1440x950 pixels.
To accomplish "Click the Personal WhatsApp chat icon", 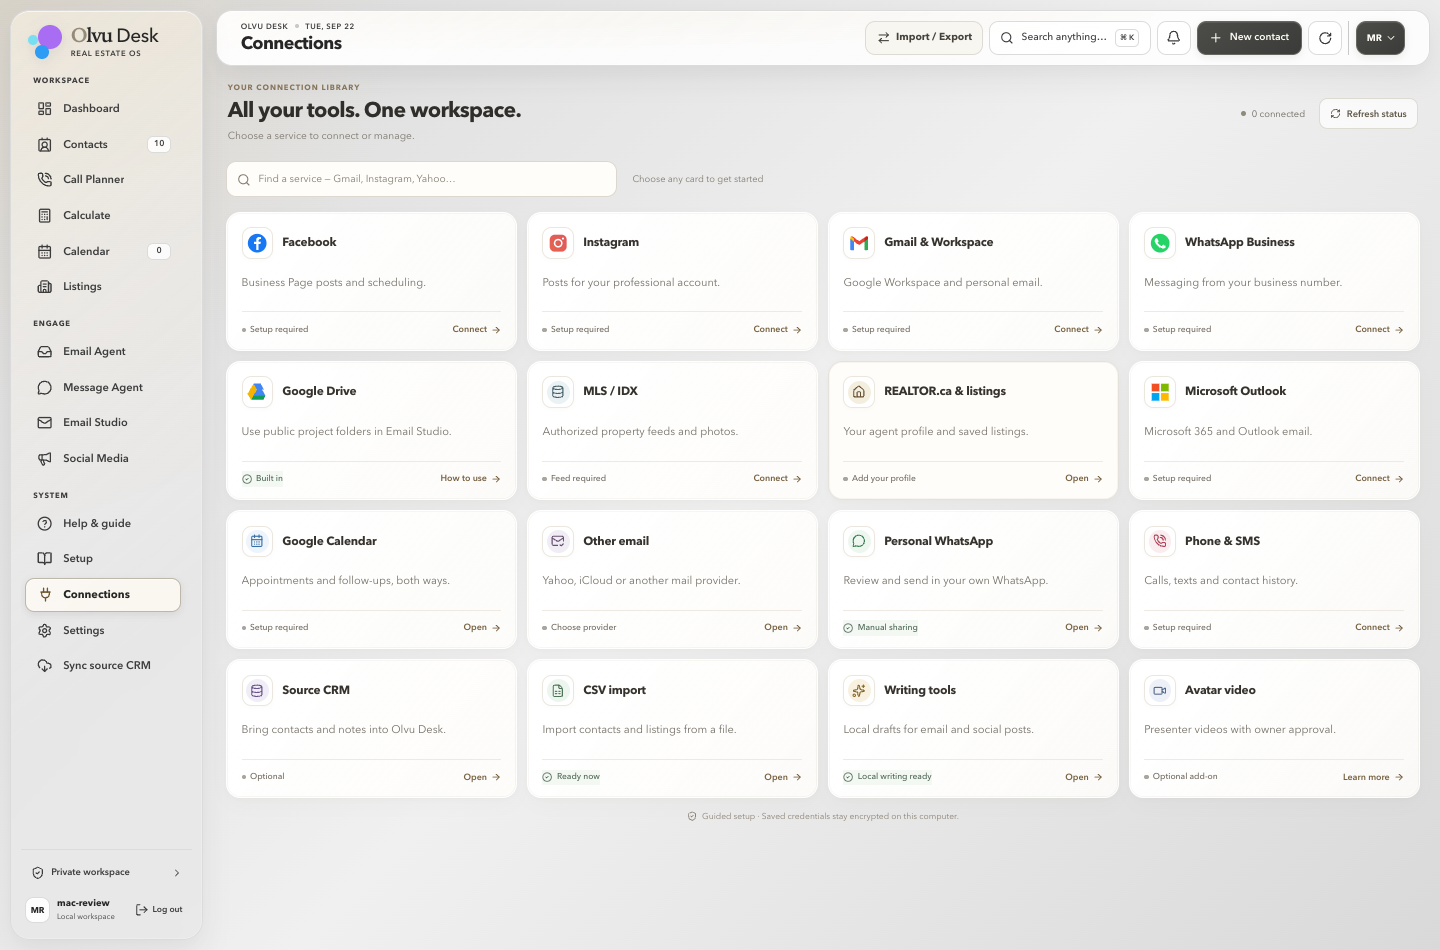I will [x=859, y=541].
